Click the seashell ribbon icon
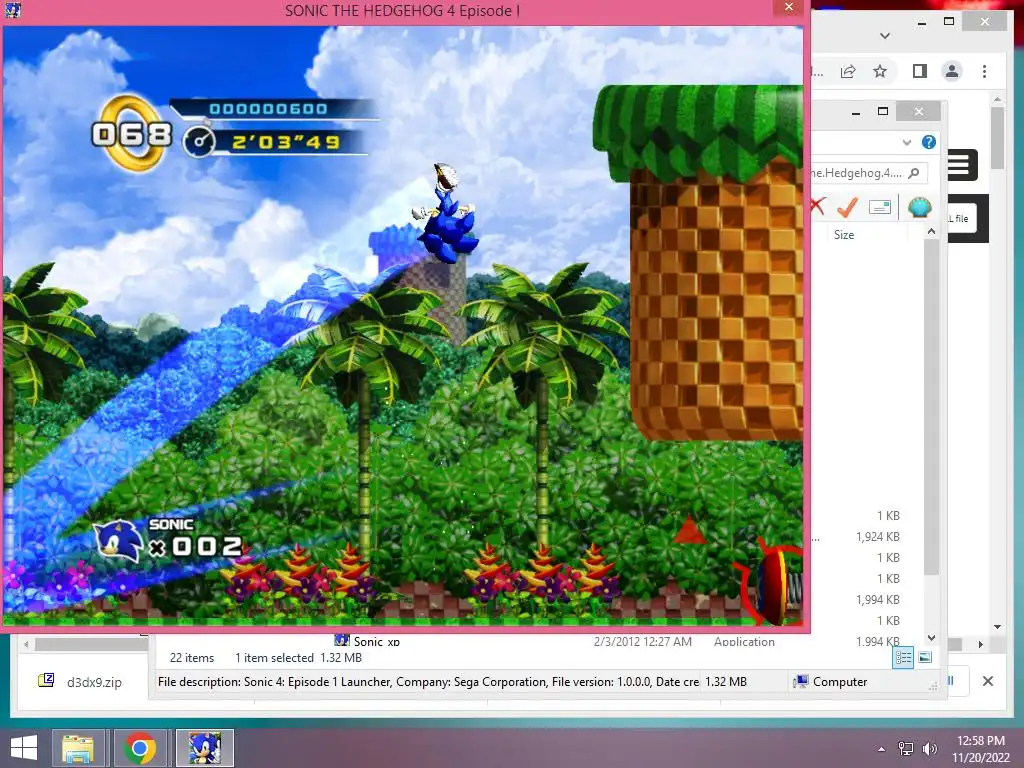The width and height of the screenshot is (1024, 768). click(920, 208)
